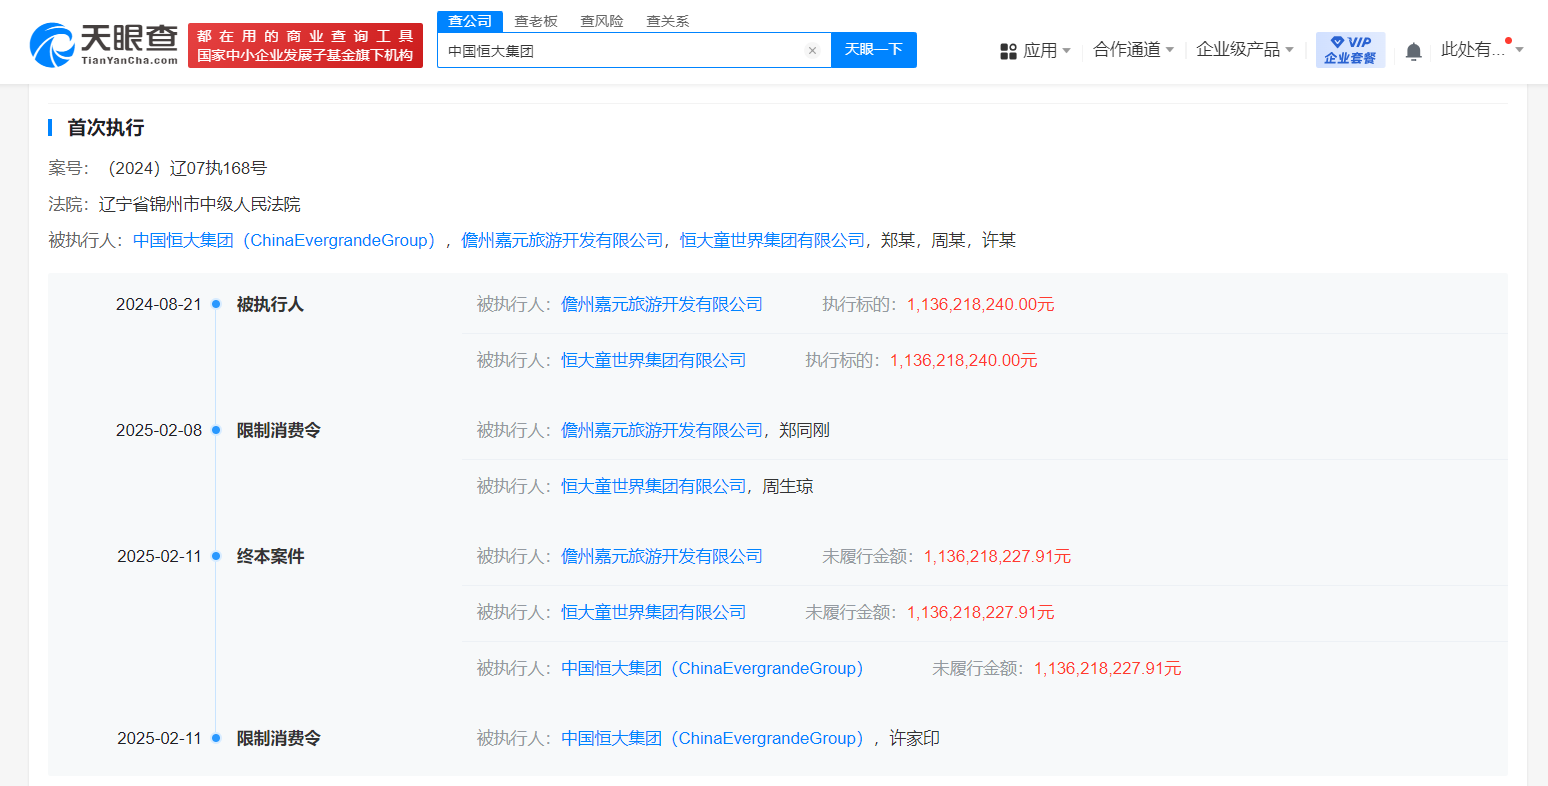Expand the 应用 dropdown arrow
Screen dimensions: 1548x786
(1066, 50)
